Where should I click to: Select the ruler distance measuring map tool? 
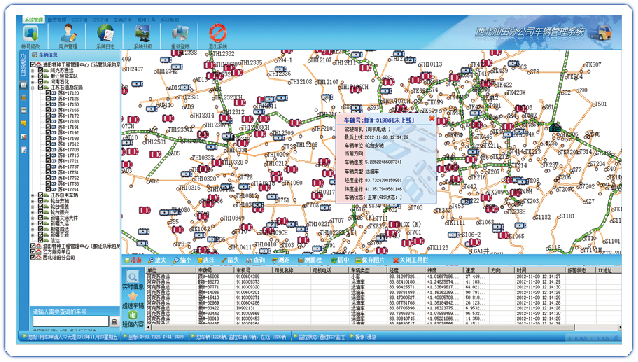281,260
